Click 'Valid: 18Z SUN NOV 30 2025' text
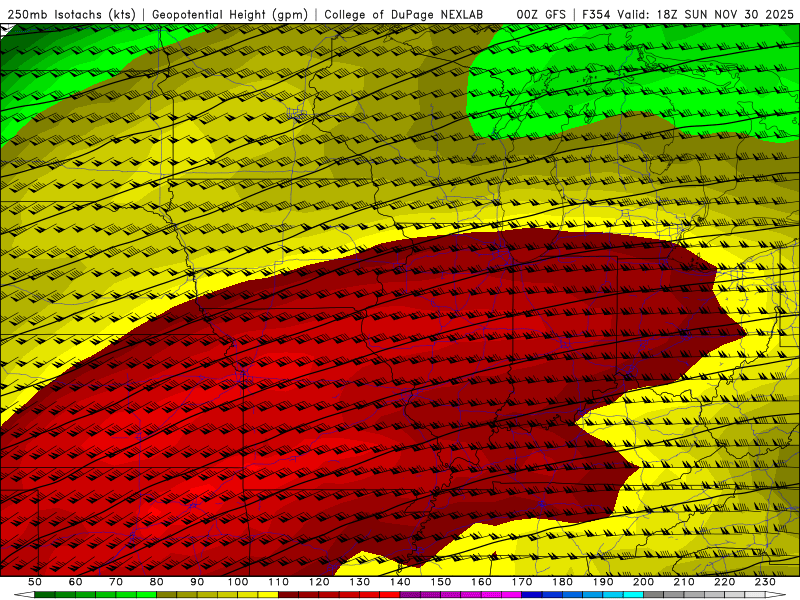The height and width of the screenshot is (600, 800). 706,14
